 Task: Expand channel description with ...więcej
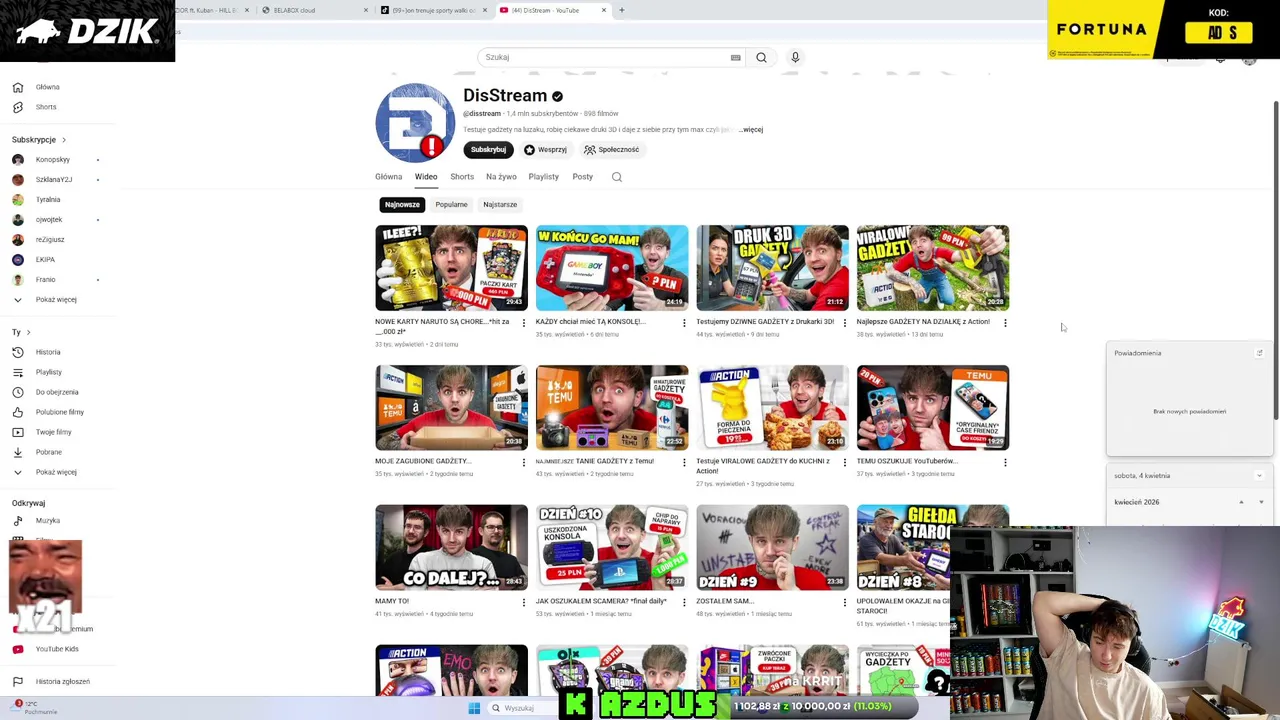pyautogui.click(x=751, y=130)
